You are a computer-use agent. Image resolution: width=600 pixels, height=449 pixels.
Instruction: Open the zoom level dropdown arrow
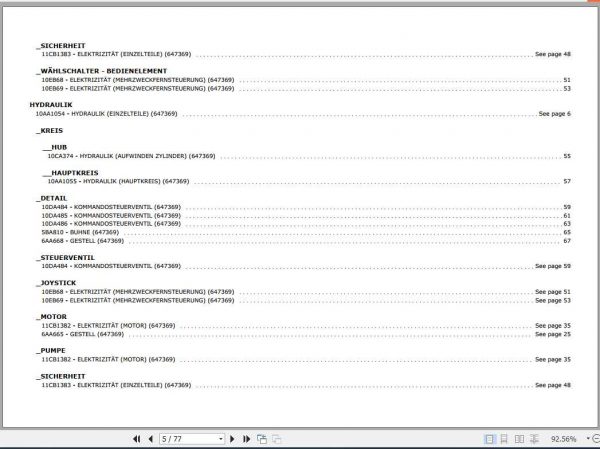588,439
